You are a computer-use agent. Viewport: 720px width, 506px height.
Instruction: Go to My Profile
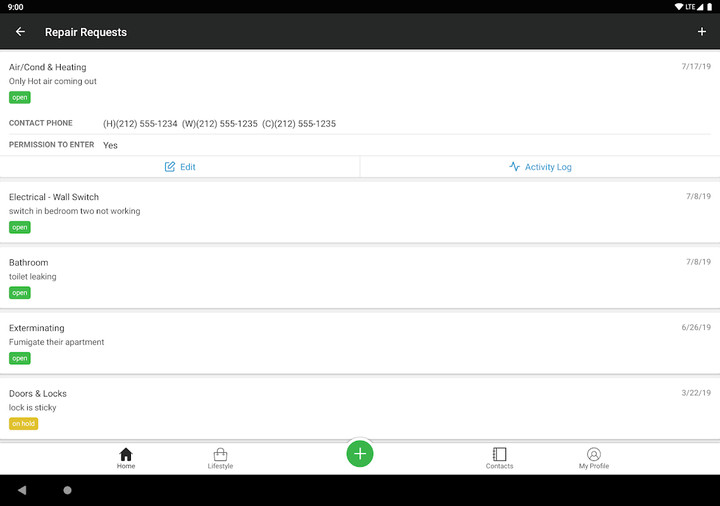593,458
